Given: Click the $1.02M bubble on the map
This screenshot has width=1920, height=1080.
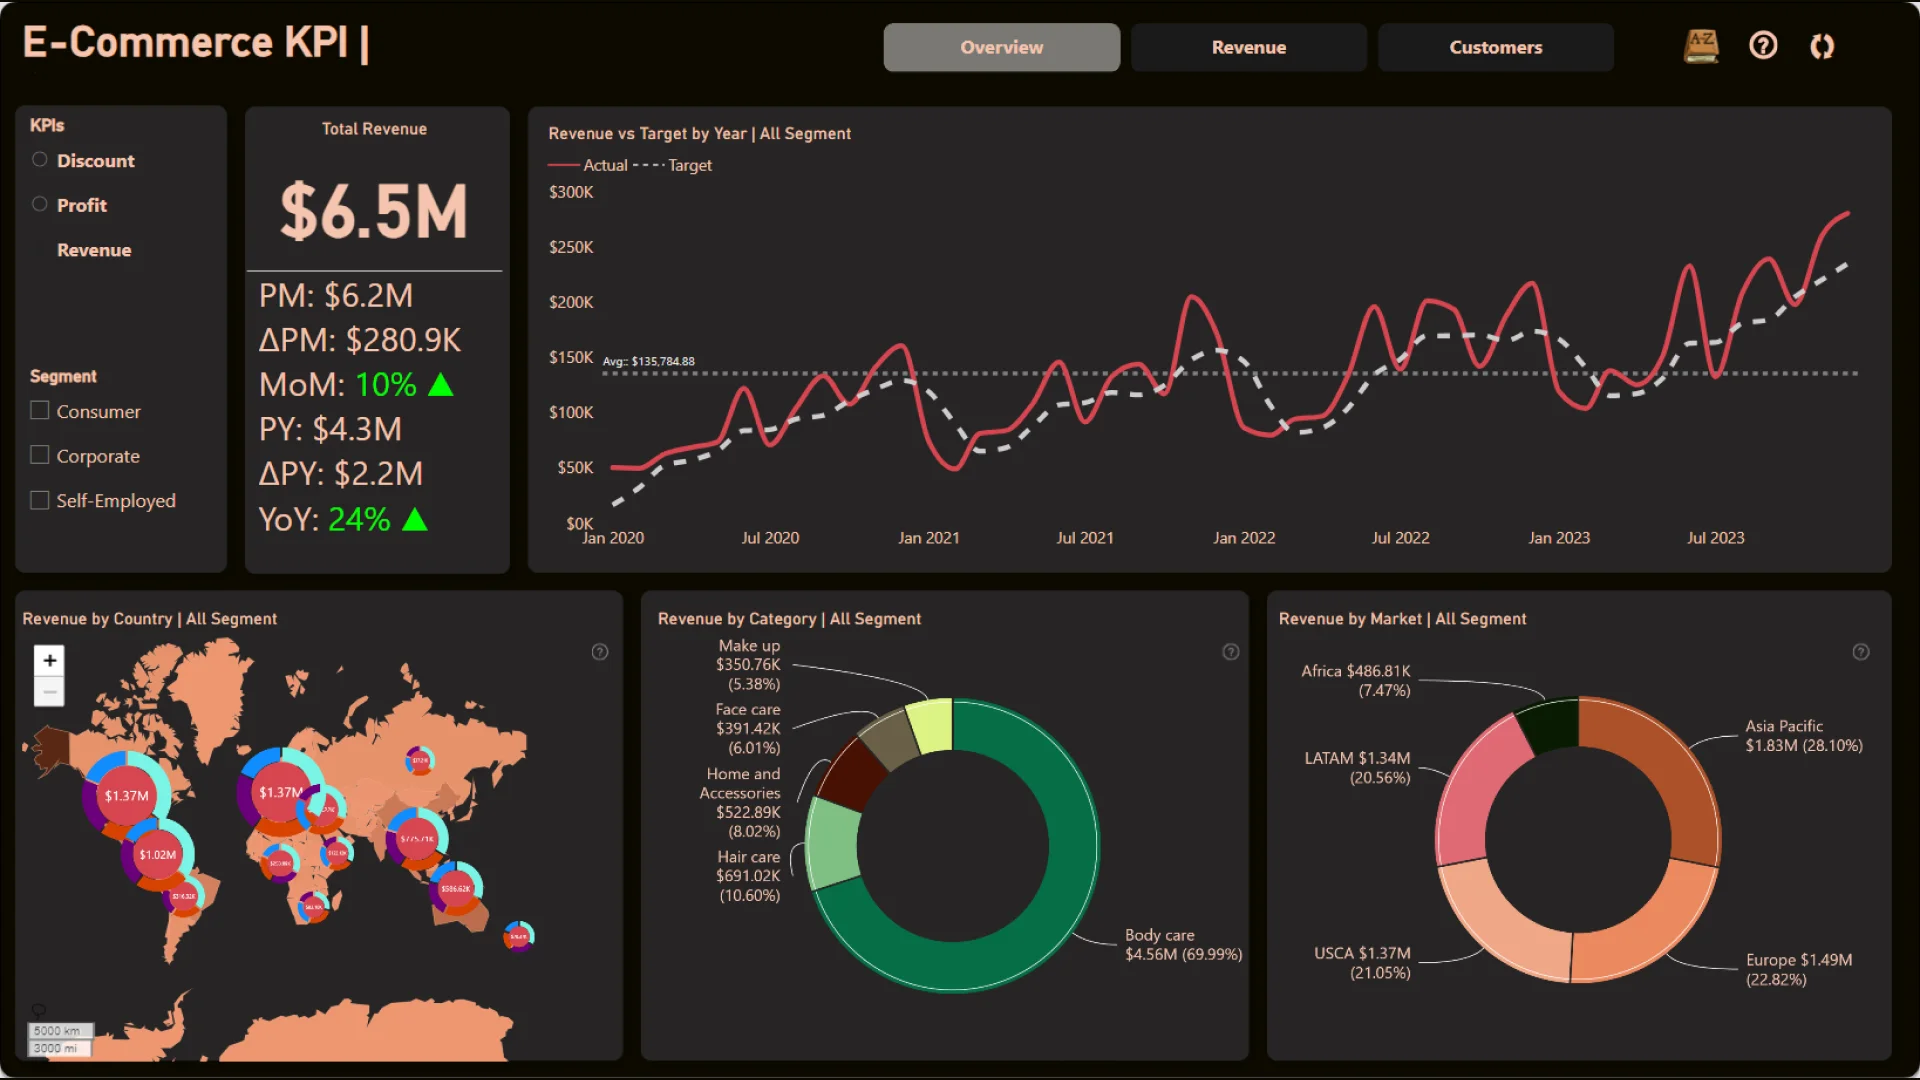Looking at the screenshot, I should (158, 855).
